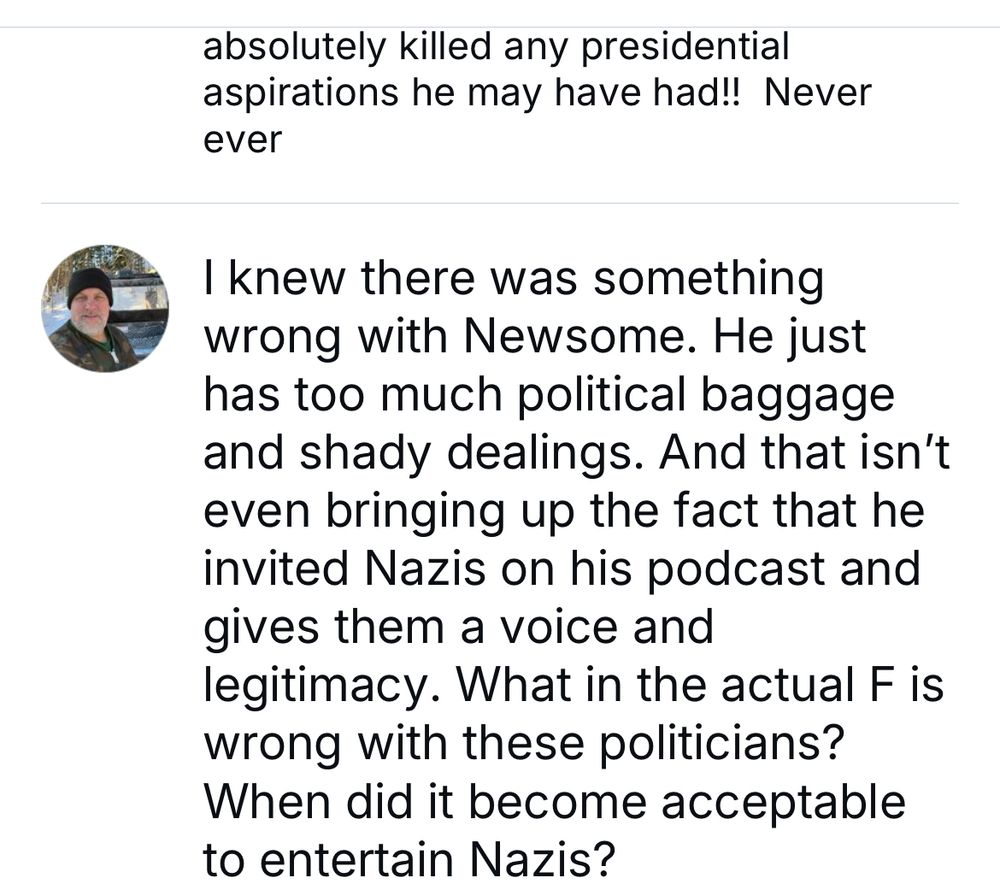Select the text 'absolutely killed any presidential'

[496, 47]
